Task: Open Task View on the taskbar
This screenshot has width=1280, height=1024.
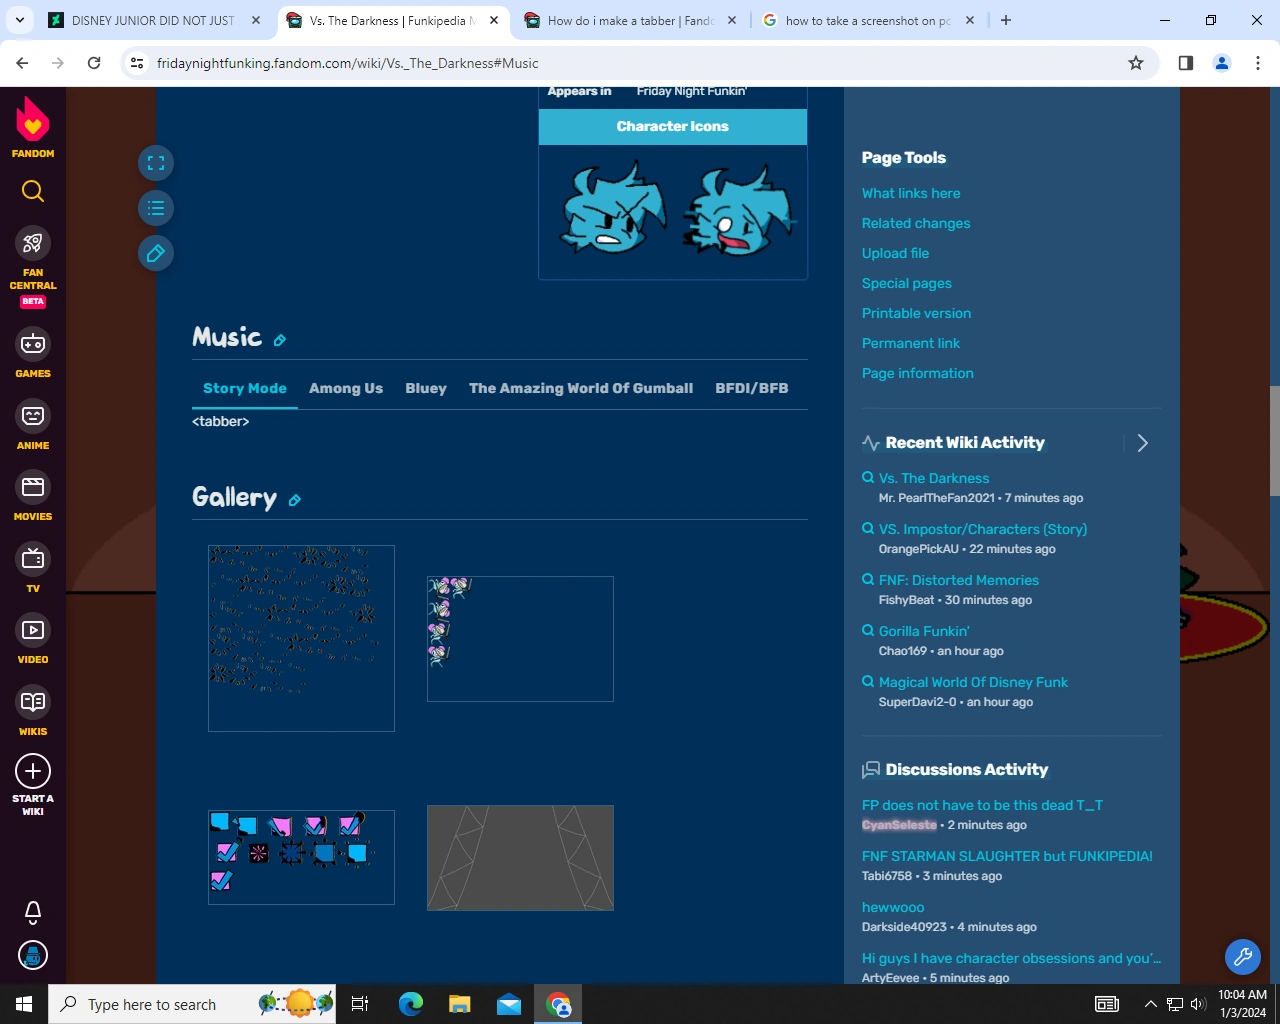Action: pyautogui.click(x=360, y=1004)
